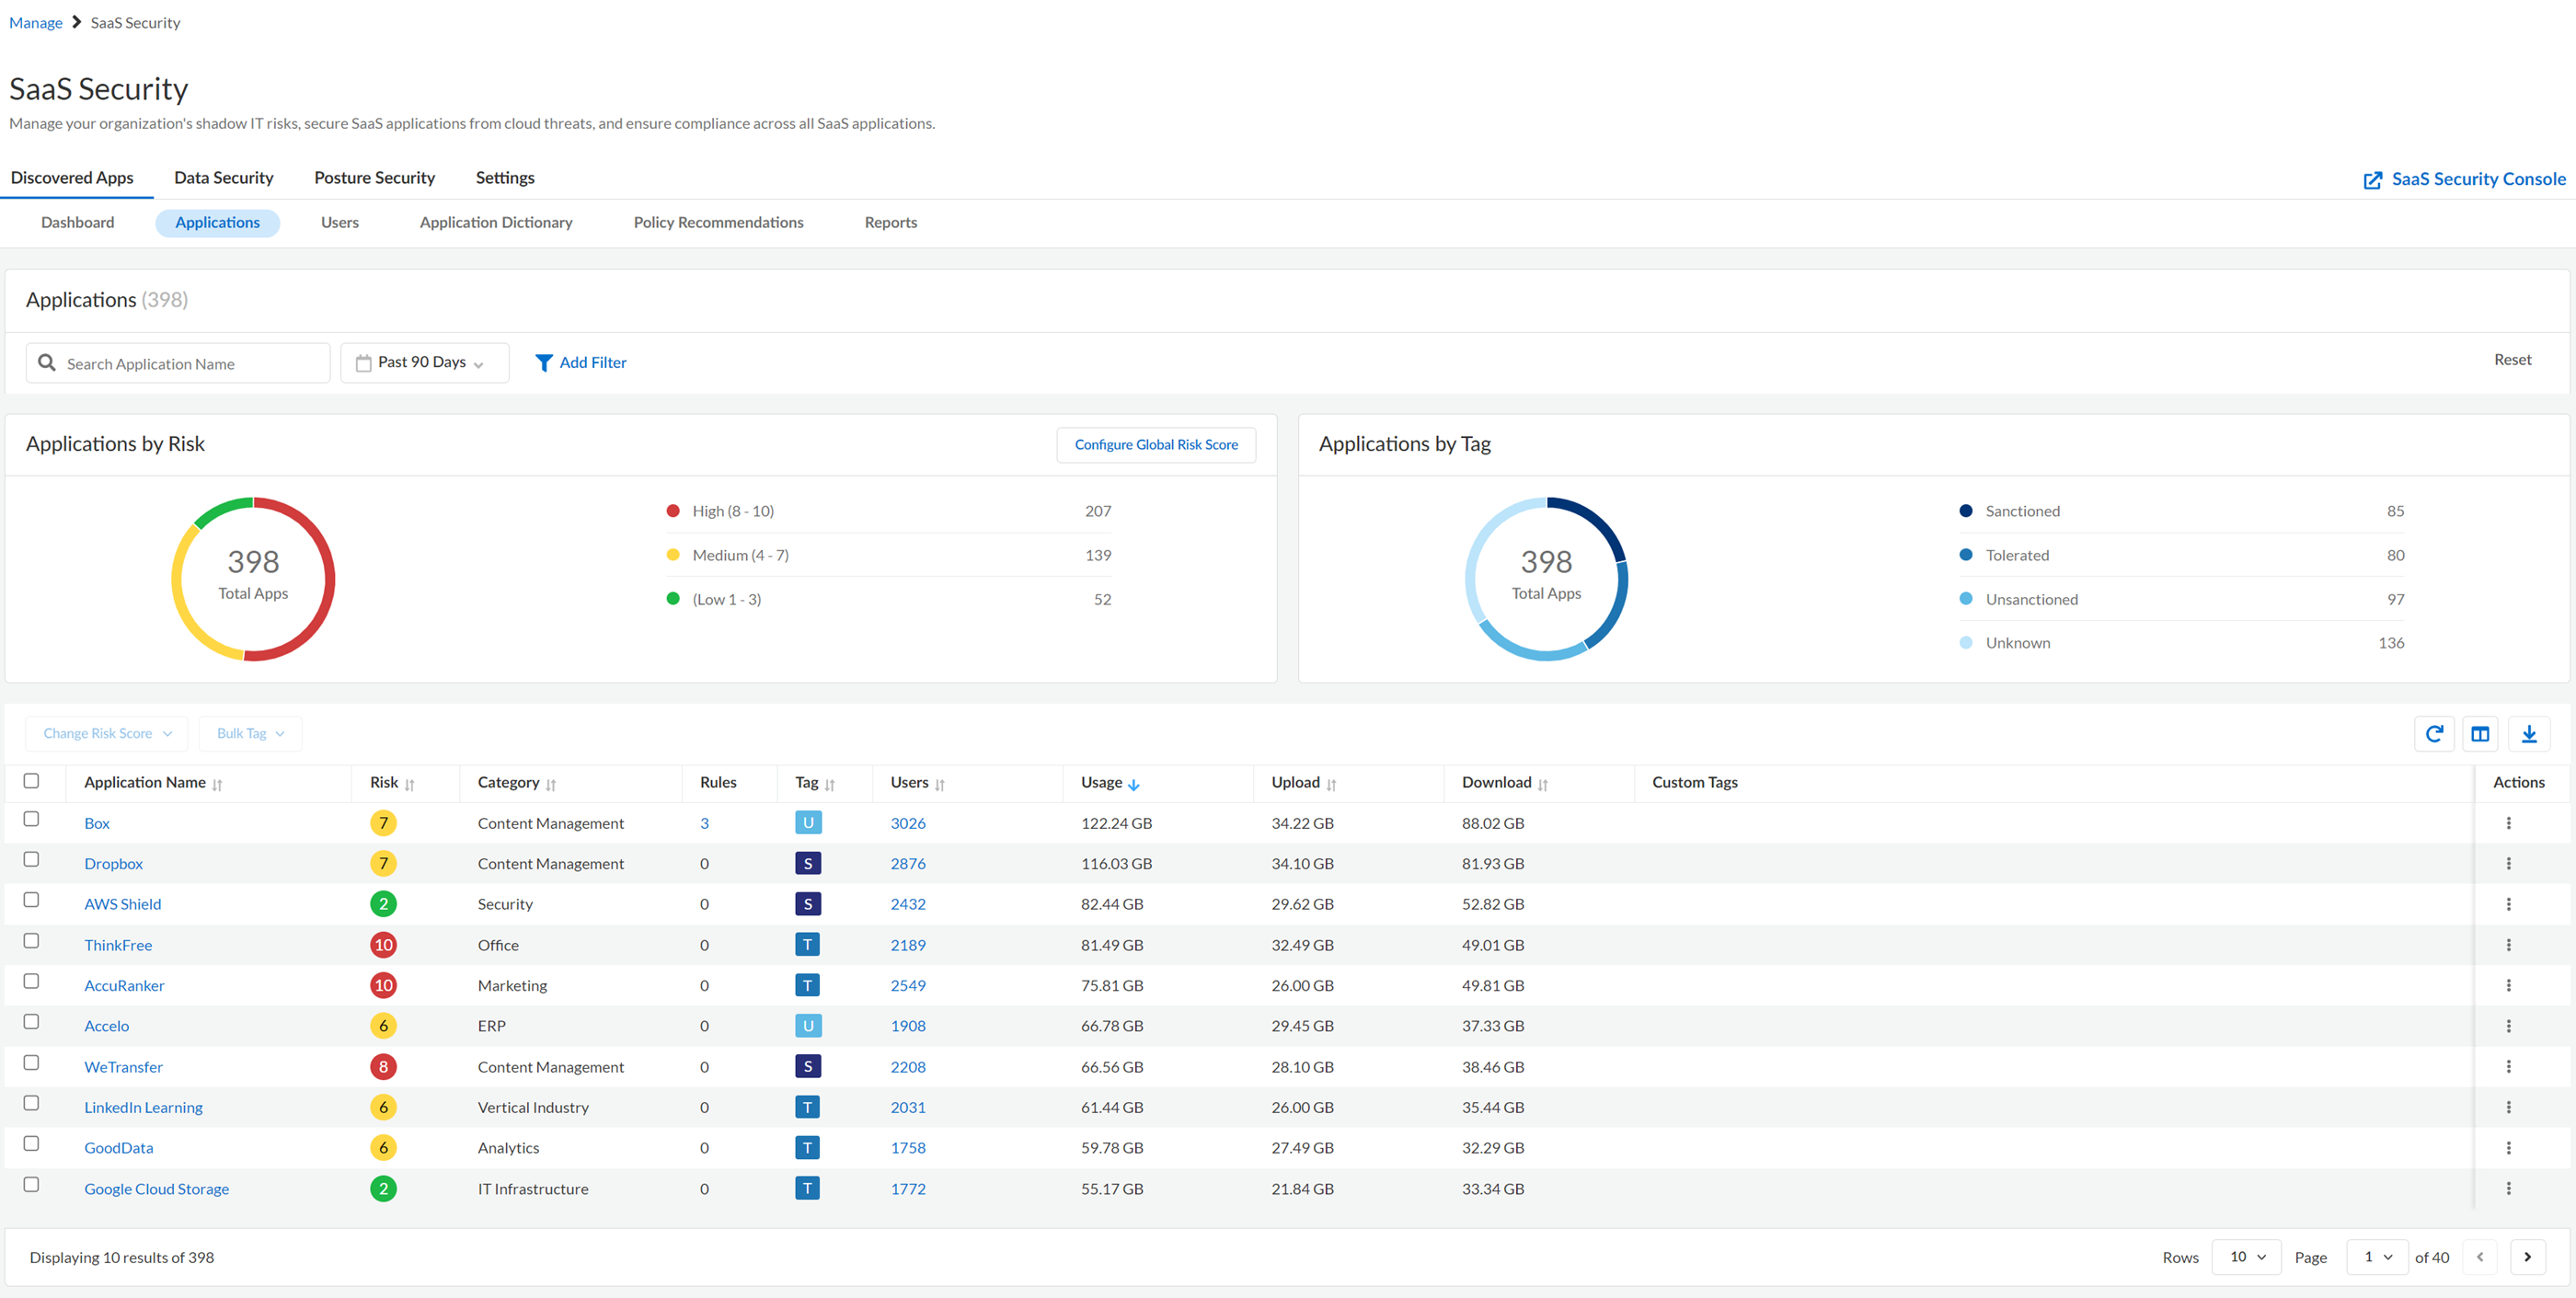This screenshot has width=2576, height=1298.
Task: Select the Dropbox row checkbox
Action: [31, 859]
